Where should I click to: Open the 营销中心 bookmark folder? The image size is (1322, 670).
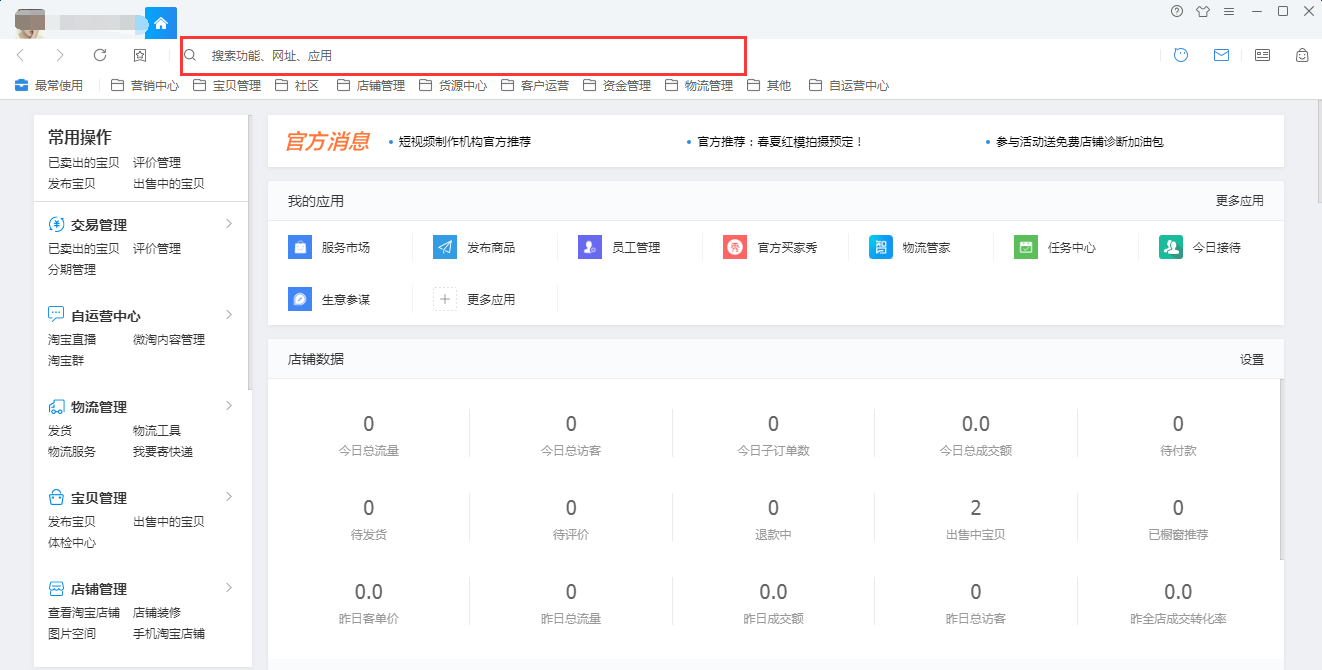tap(145, 86)
